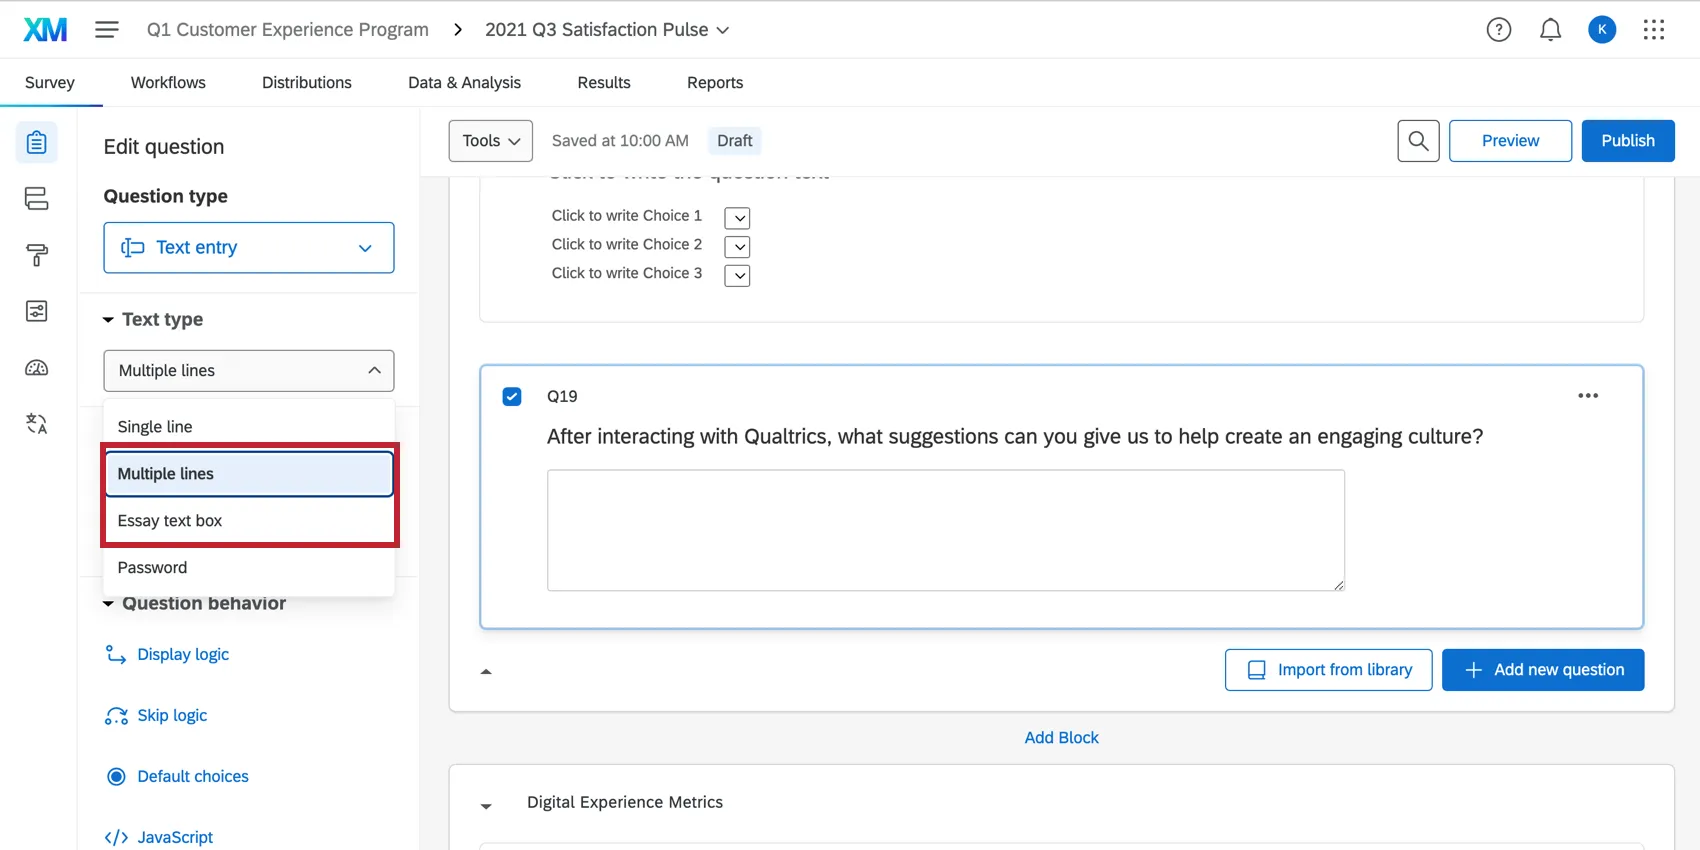Expand the Tools dropdown
Image resolution: width=1700 pixels, height=850 pixels.
click(491, 141)
